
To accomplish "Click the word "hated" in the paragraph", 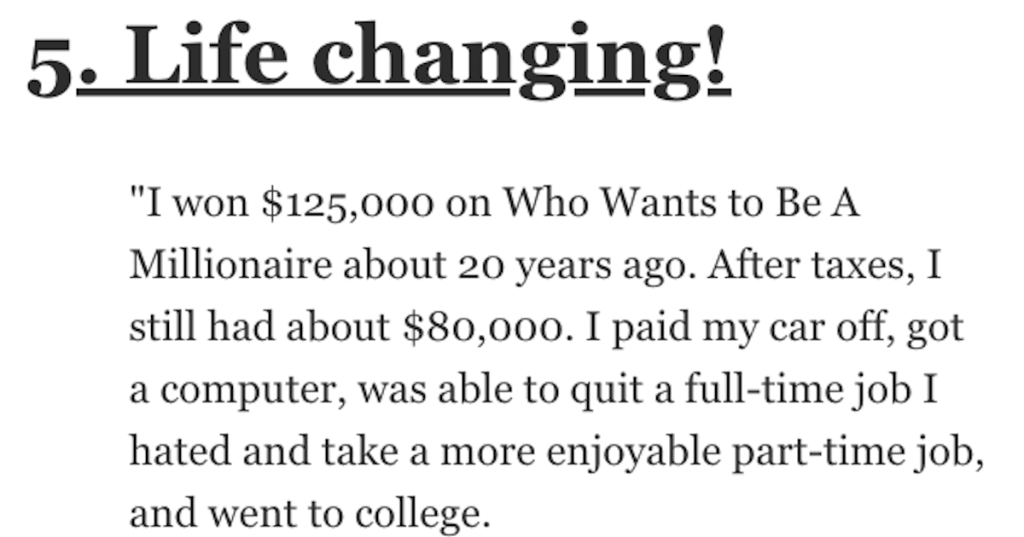I will click(x=180, y=451).
